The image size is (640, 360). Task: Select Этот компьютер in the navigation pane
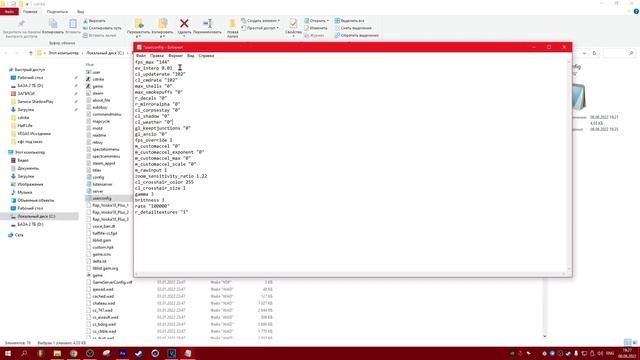click(30, 152)
